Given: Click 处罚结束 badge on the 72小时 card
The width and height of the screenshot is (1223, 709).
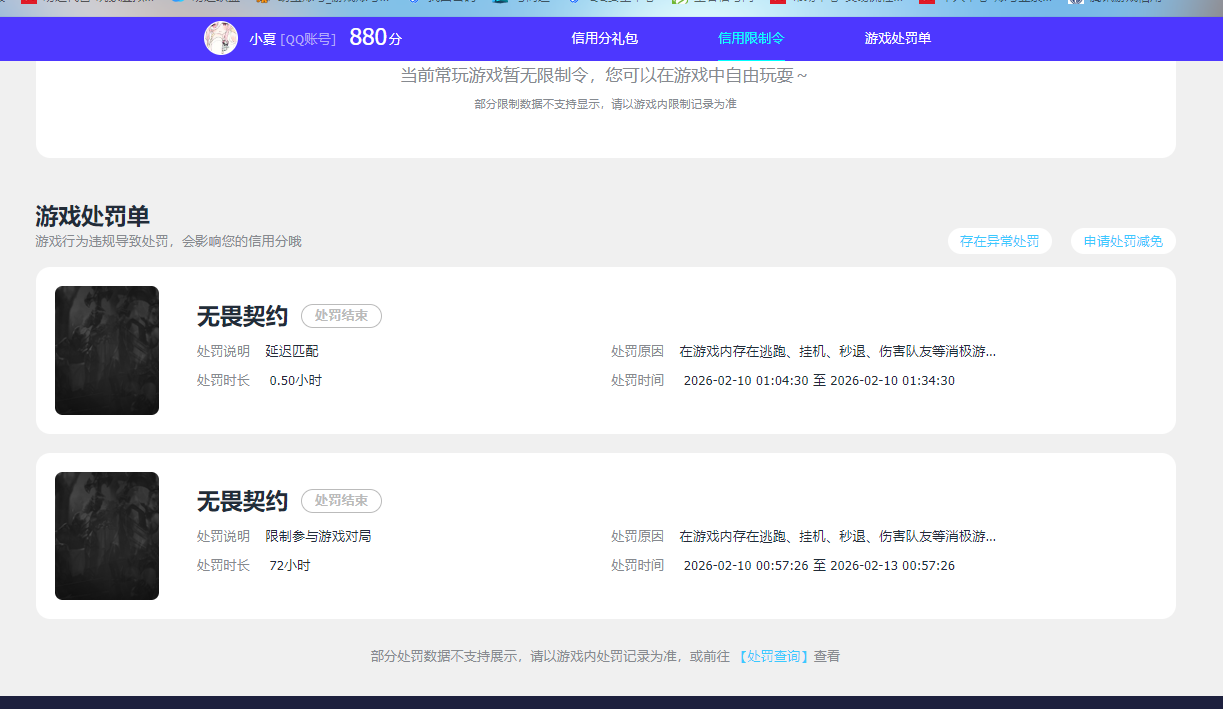Looking at the screenshot, I should coord(341,501).
